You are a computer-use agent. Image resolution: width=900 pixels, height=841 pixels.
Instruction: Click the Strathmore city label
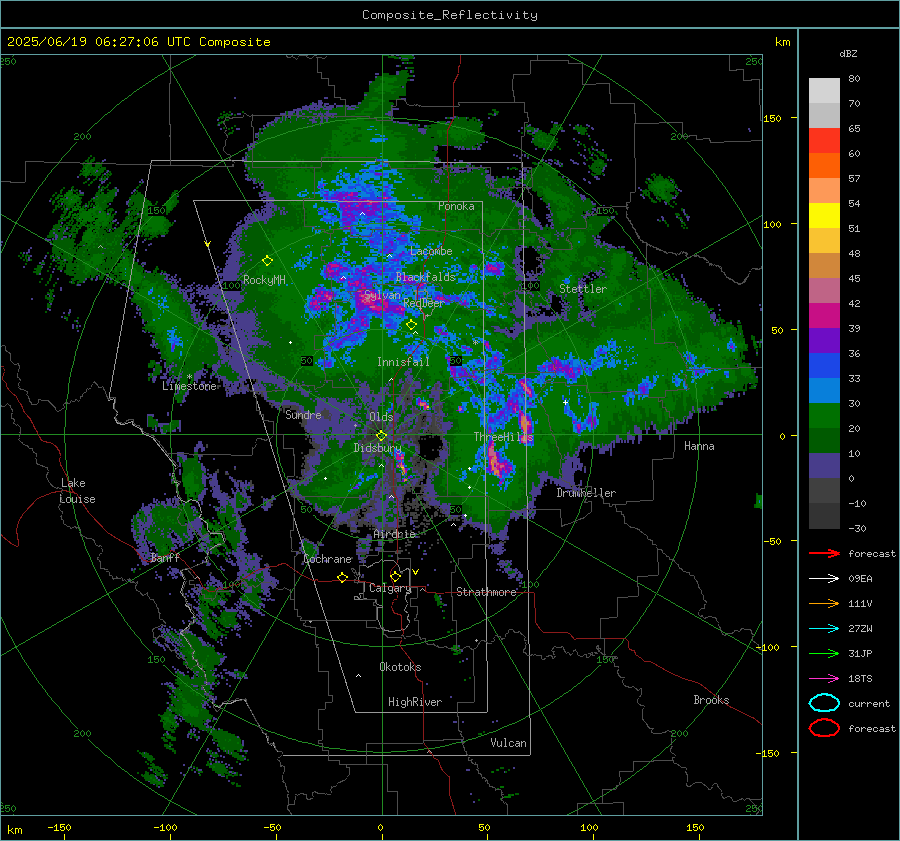pyautogui.click(x=486, y=592)
